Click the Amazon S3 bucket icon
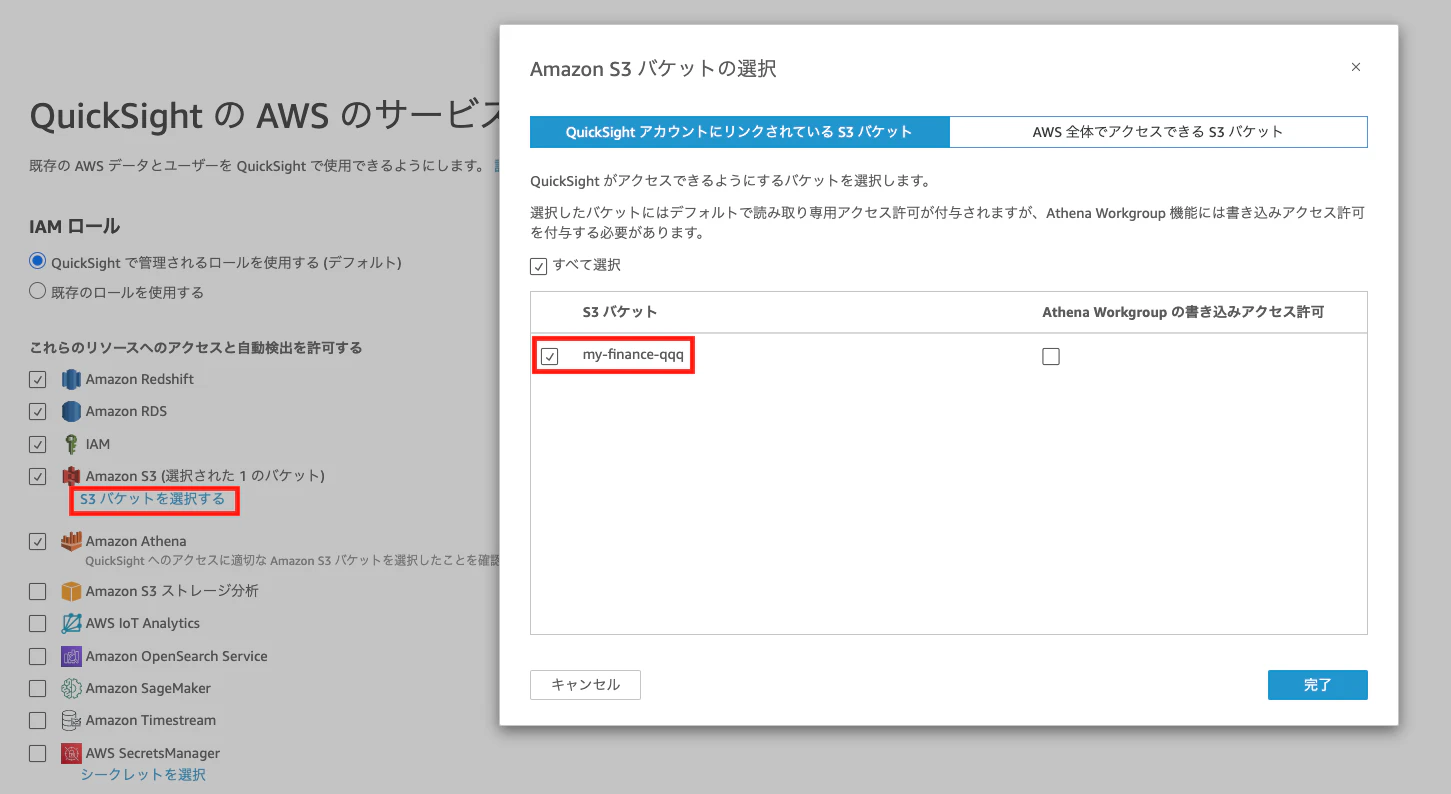The width and height of the screenshot is (1451, 794). click(71, 476)
